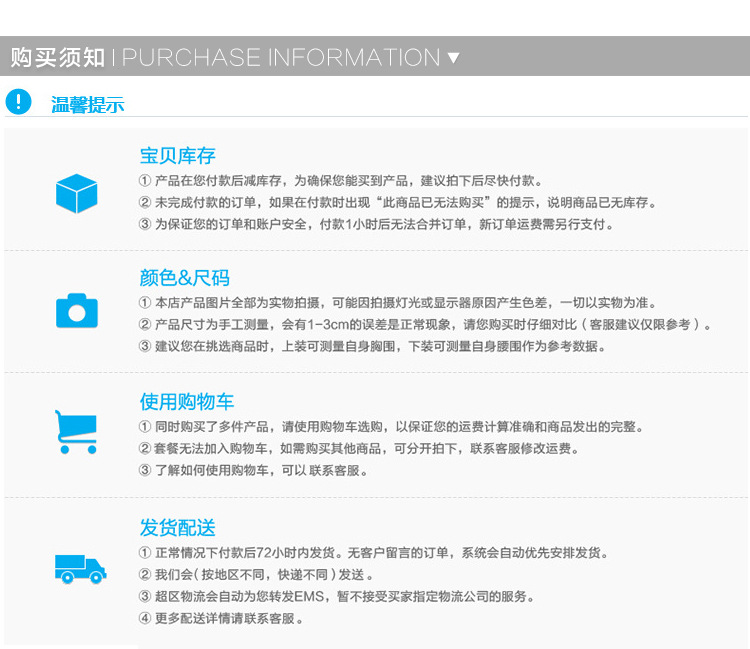Image resolution: width=750 pixels, height=649 pixels.
Task: Click the 发货配送 section heading
Action: 177,527
